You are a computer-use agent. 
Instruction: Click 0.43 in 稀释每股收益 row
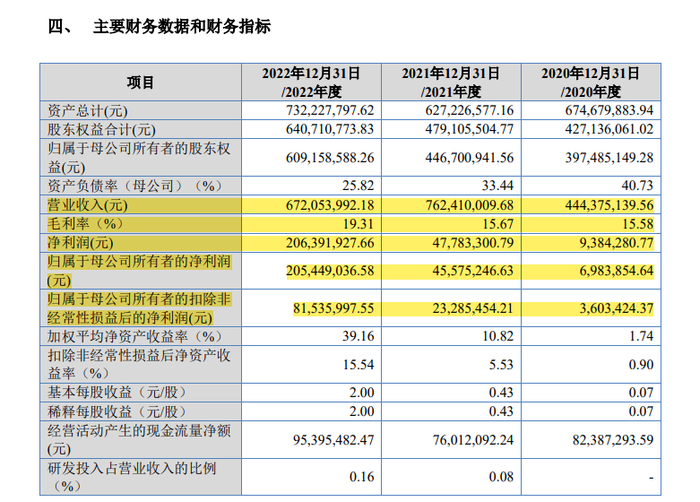click(501, 411)
